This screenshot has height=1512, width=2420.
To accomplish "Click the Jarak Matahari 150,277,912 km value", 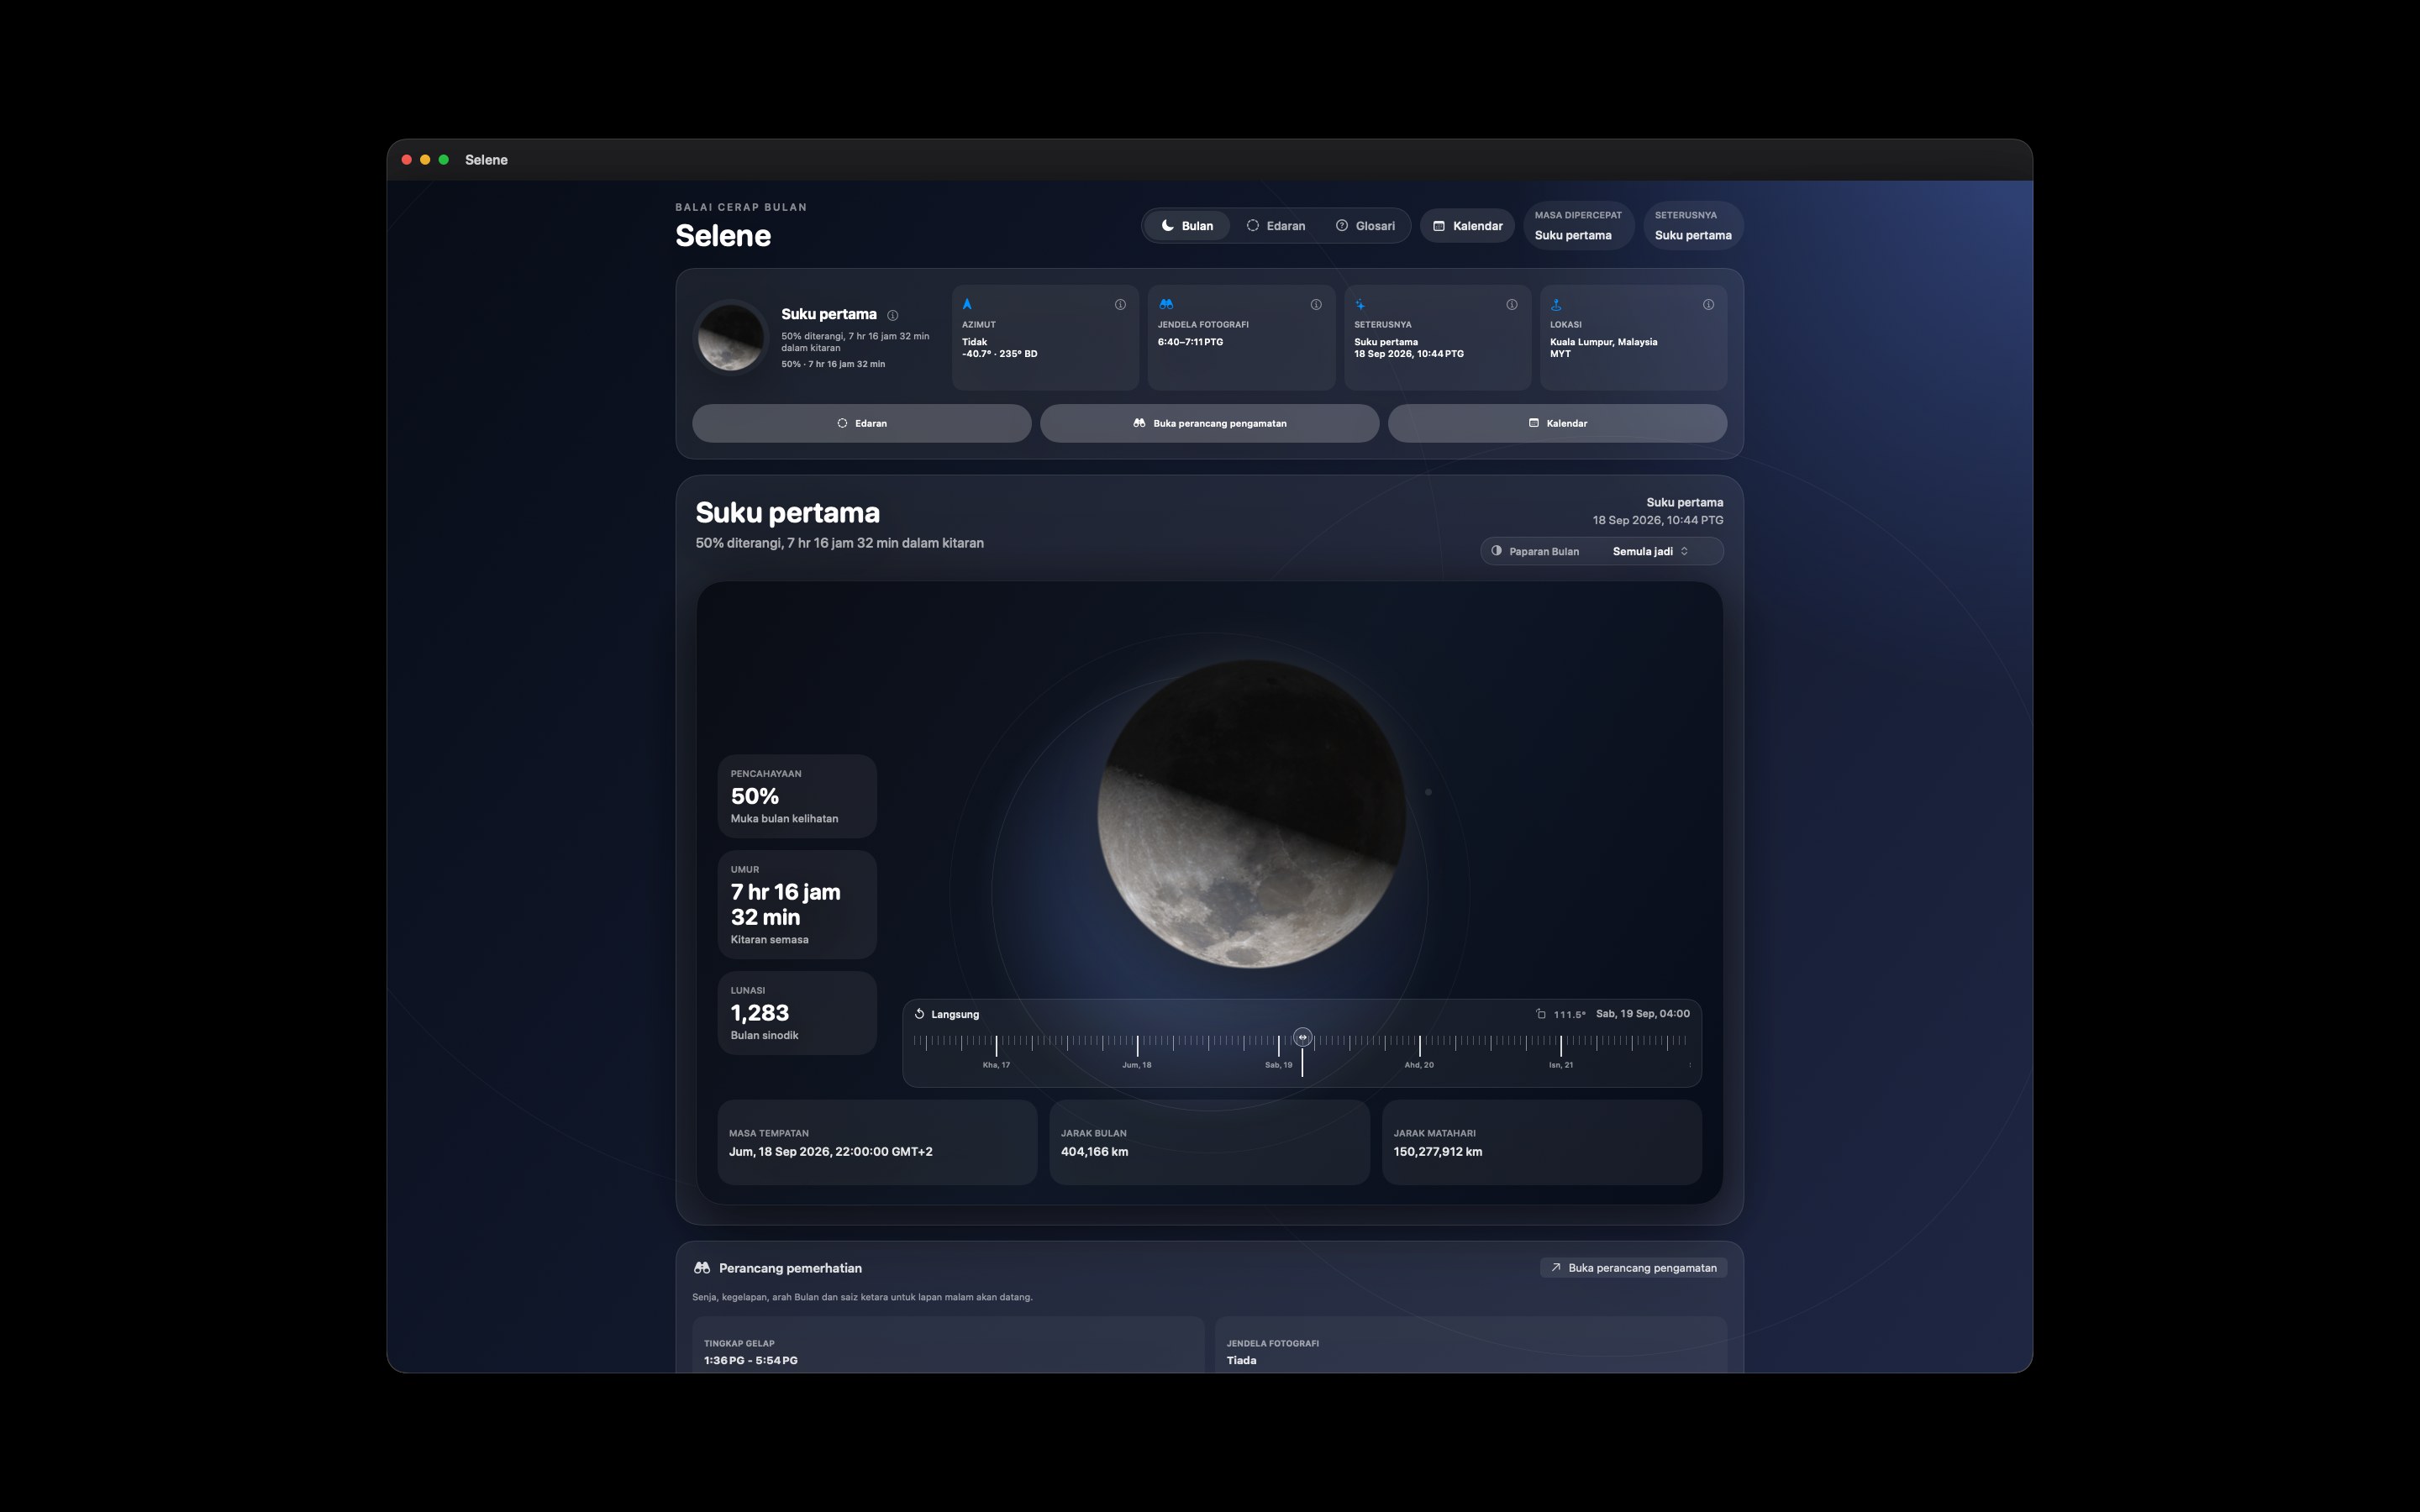I will (1437, 1152).
